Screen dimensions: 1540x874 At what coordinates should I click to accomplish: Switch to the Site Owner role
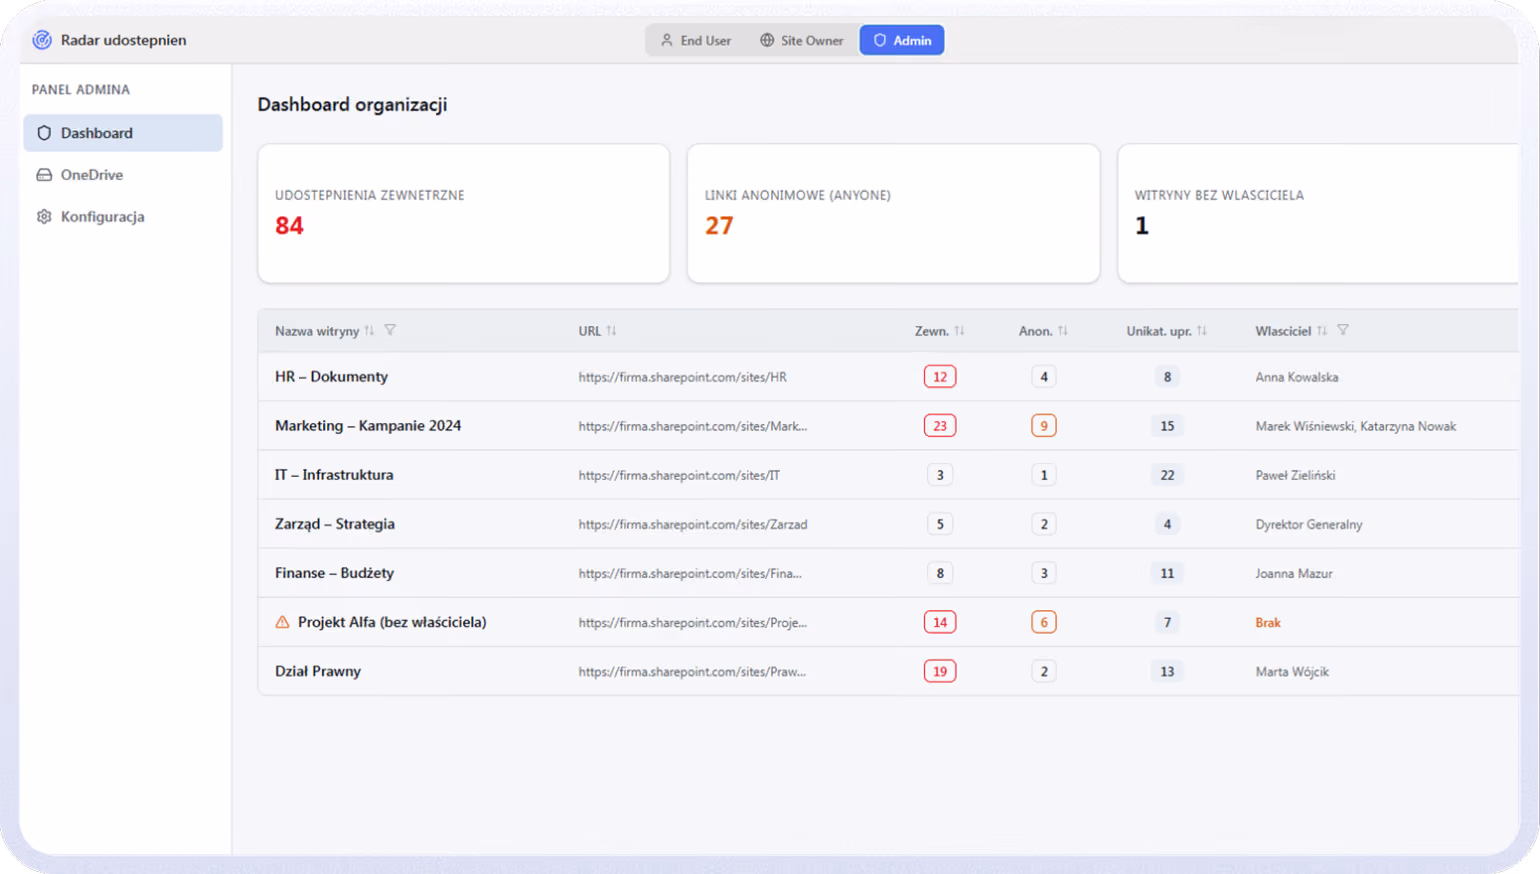click(802, 40)
